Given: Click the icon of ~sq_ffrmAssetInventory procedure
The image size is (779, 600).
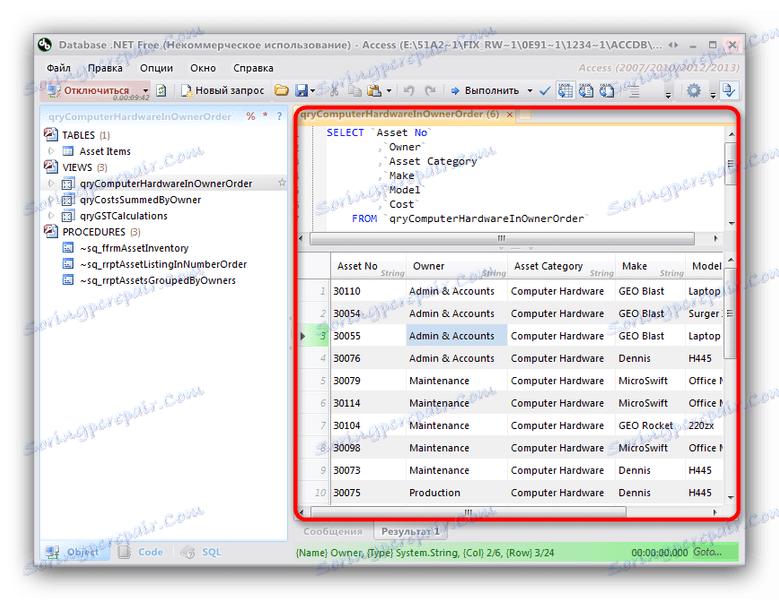Looking at the screenshot, I should [x=68, y=248].
